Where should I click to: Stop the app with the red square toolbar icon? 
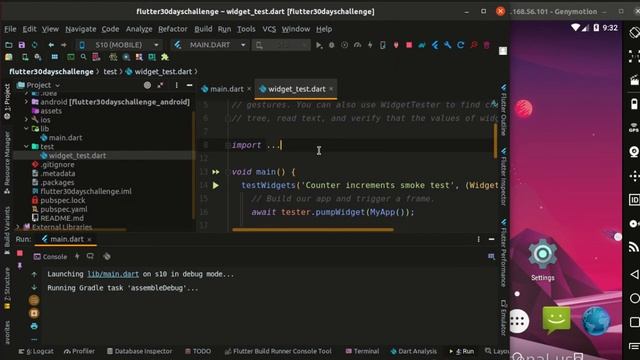click(x=409, y=45)
